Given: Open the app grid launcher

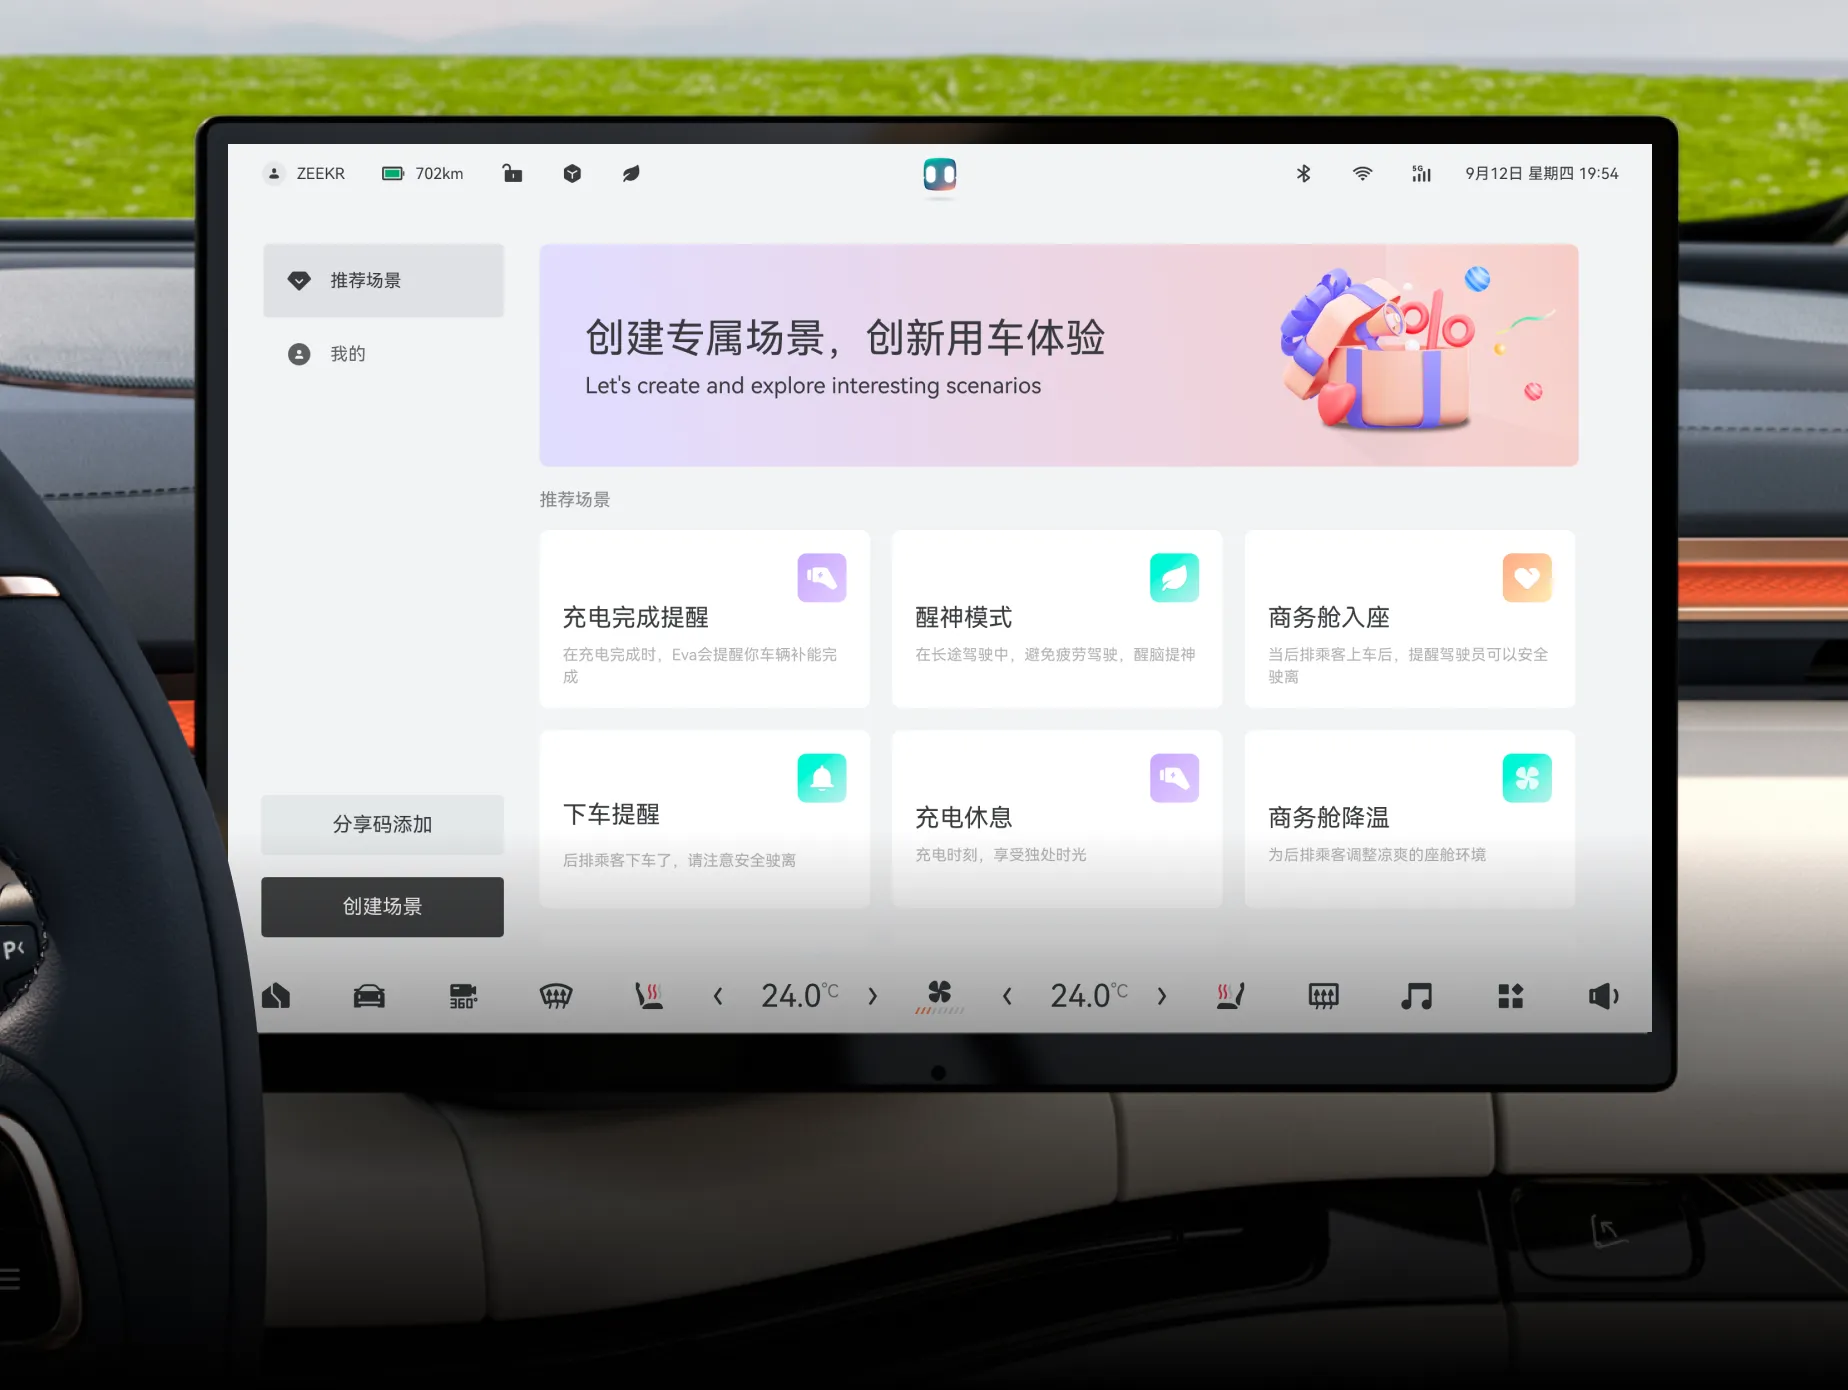Looking at the screenshot, I should click(1511, 996).
